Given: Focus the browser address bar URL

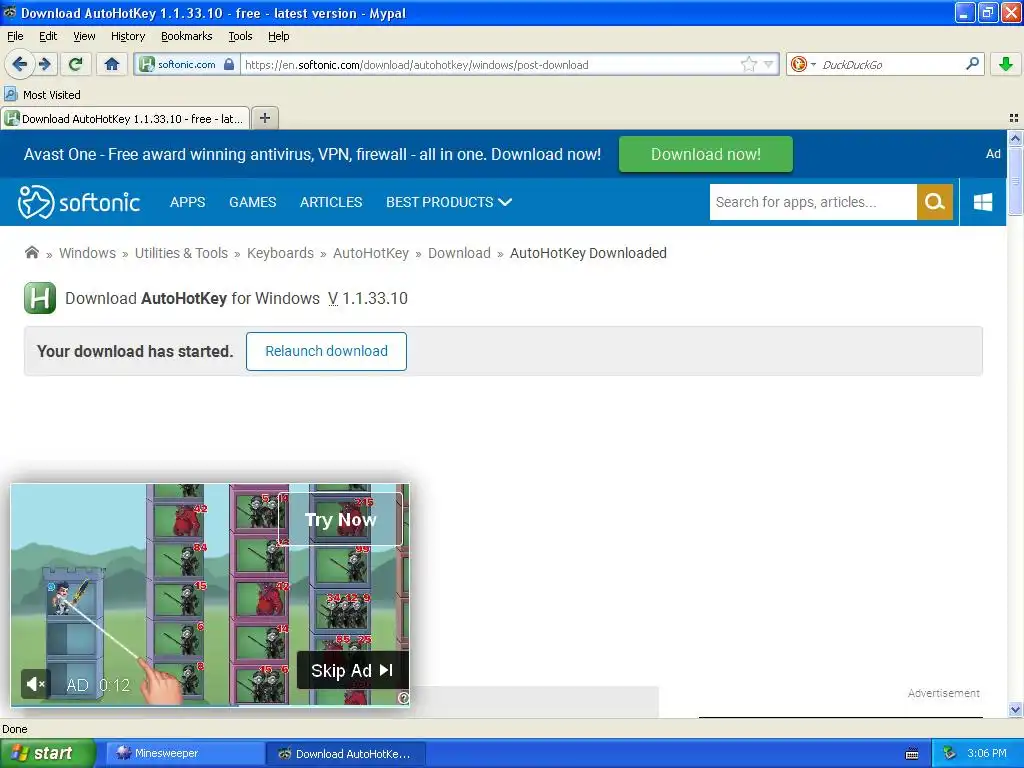Looking at the screenshot, I should (490, 65).
